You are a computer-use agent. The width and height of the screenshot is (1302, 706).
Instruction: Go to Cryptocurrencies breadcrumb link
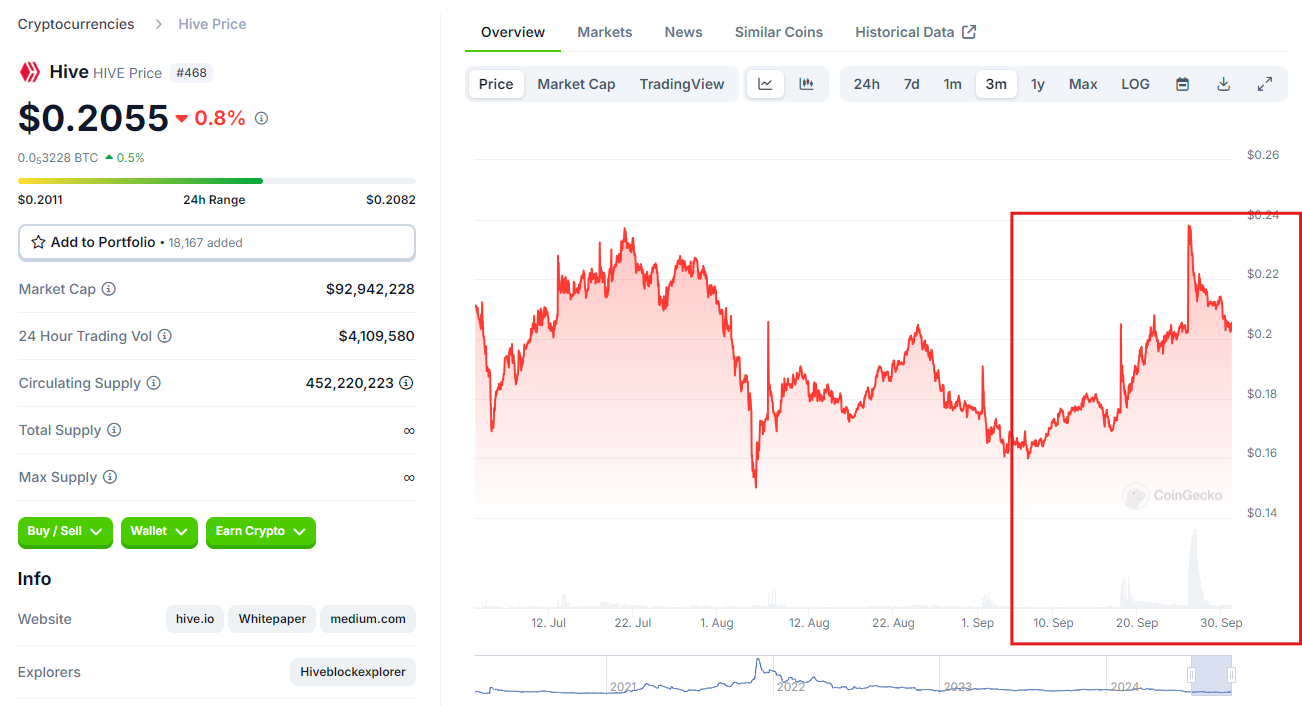coord(76,24)
